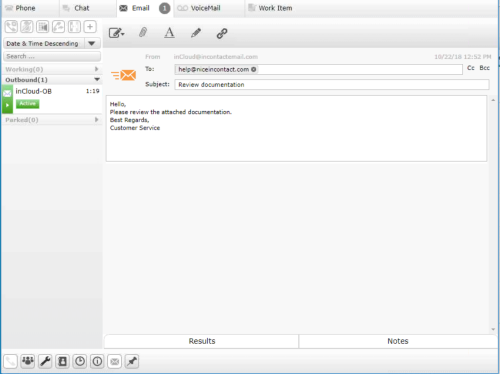This screenshot has height=374, width=500.
Task: Click the second icon in the call controls row
Action: coord(27,27)
